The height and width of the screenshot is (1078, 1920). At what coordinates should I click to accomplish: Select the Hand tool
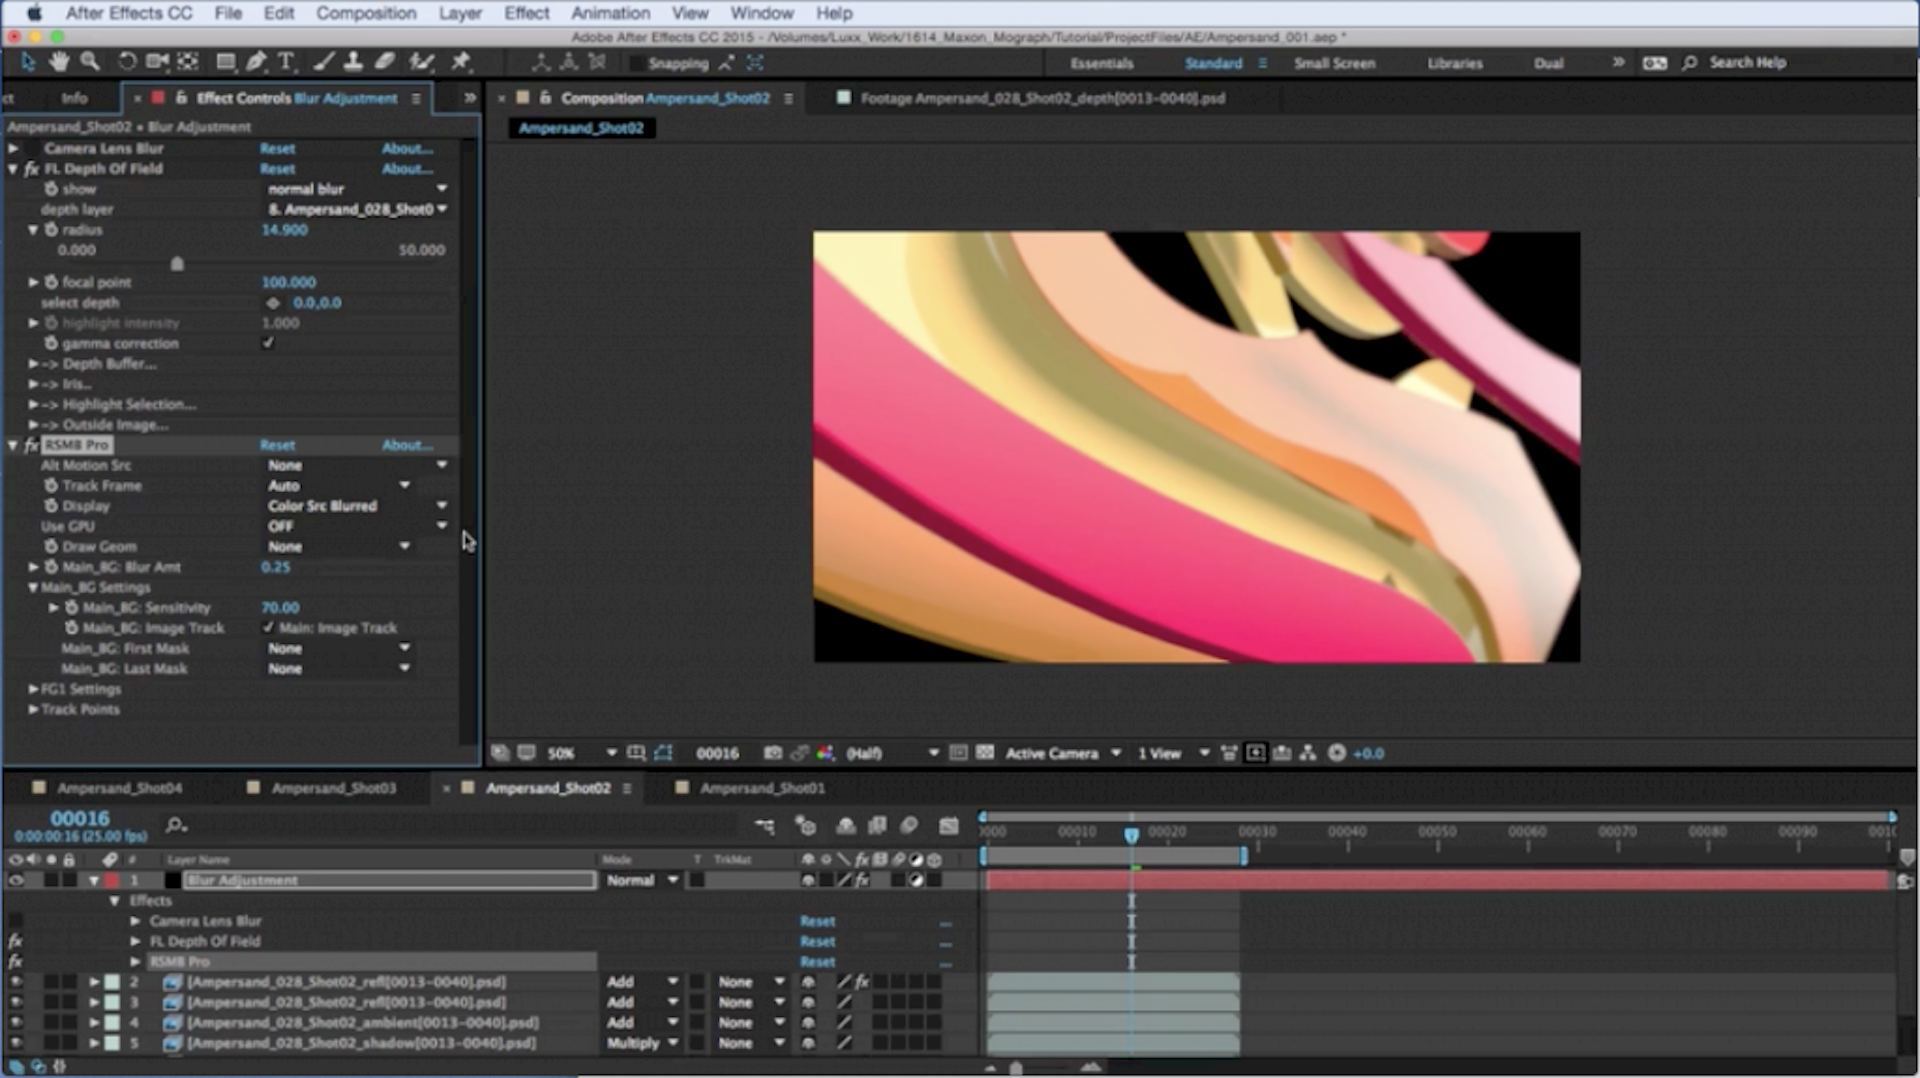click(x=59, y=62)
